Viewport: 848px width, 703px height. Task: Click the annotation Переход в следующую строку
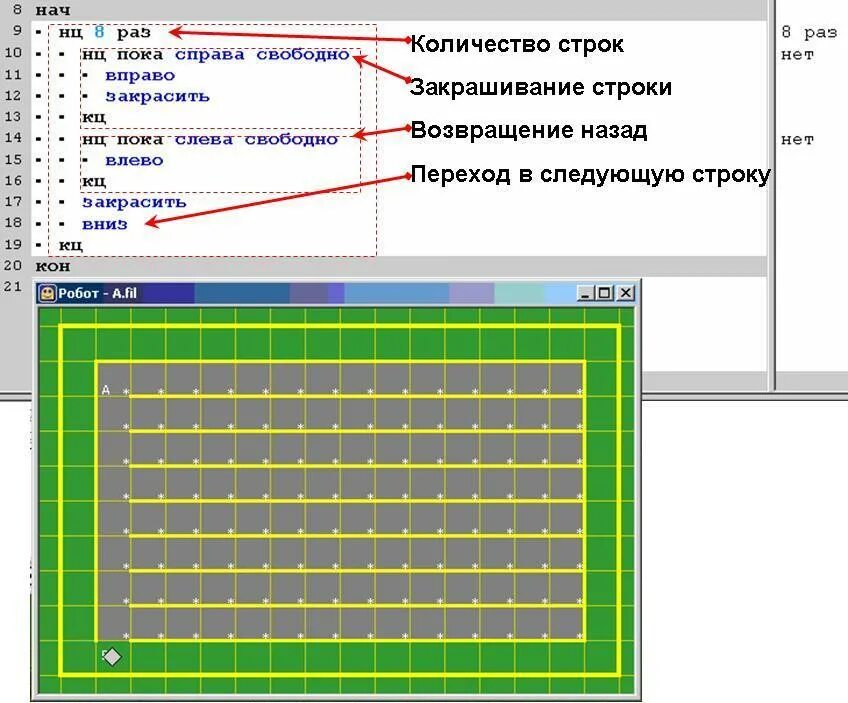590,176
